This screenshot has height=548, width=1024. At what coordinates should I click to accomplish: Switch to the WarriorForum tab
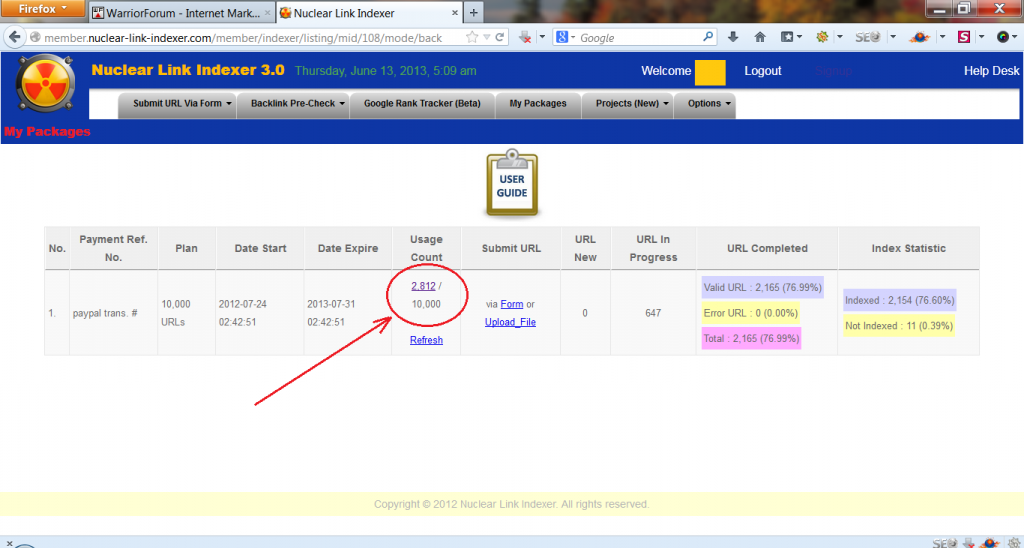182,12
